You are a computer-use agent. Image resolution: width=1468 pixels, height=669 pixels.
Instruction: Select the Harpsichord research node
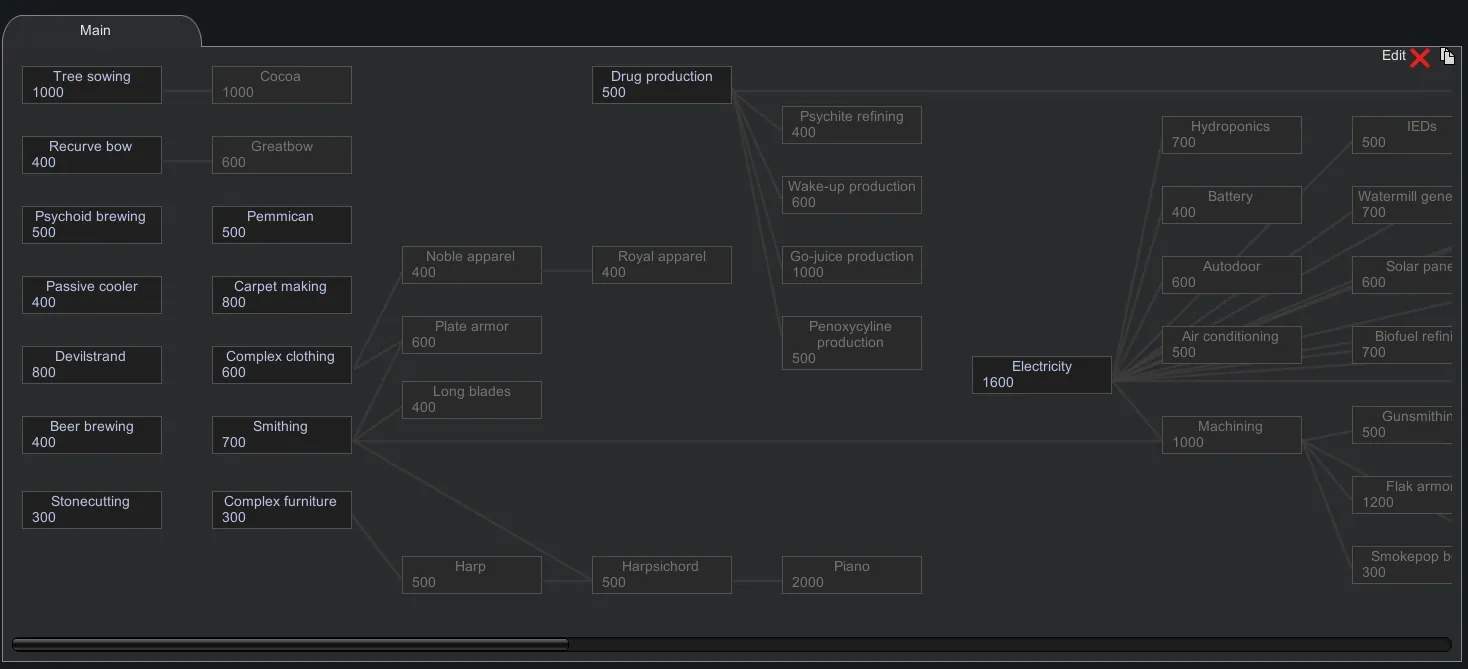661,575
